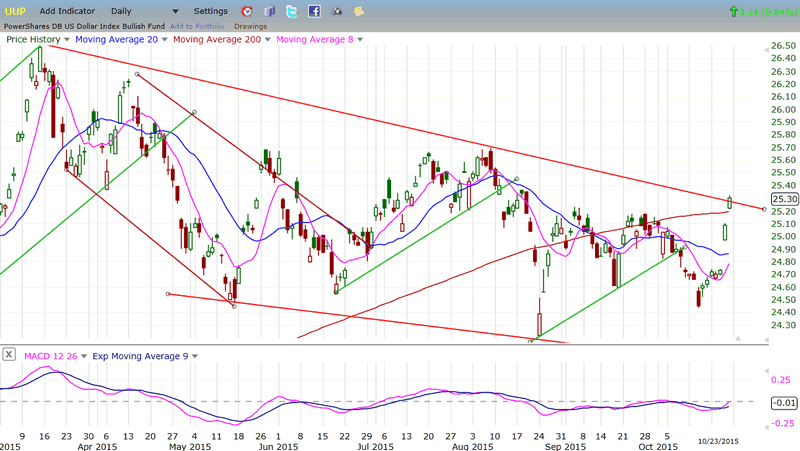Viewport: 800px width, 451px height.
Task: Expand Moving Average 200 options
Action: point(268,40)
